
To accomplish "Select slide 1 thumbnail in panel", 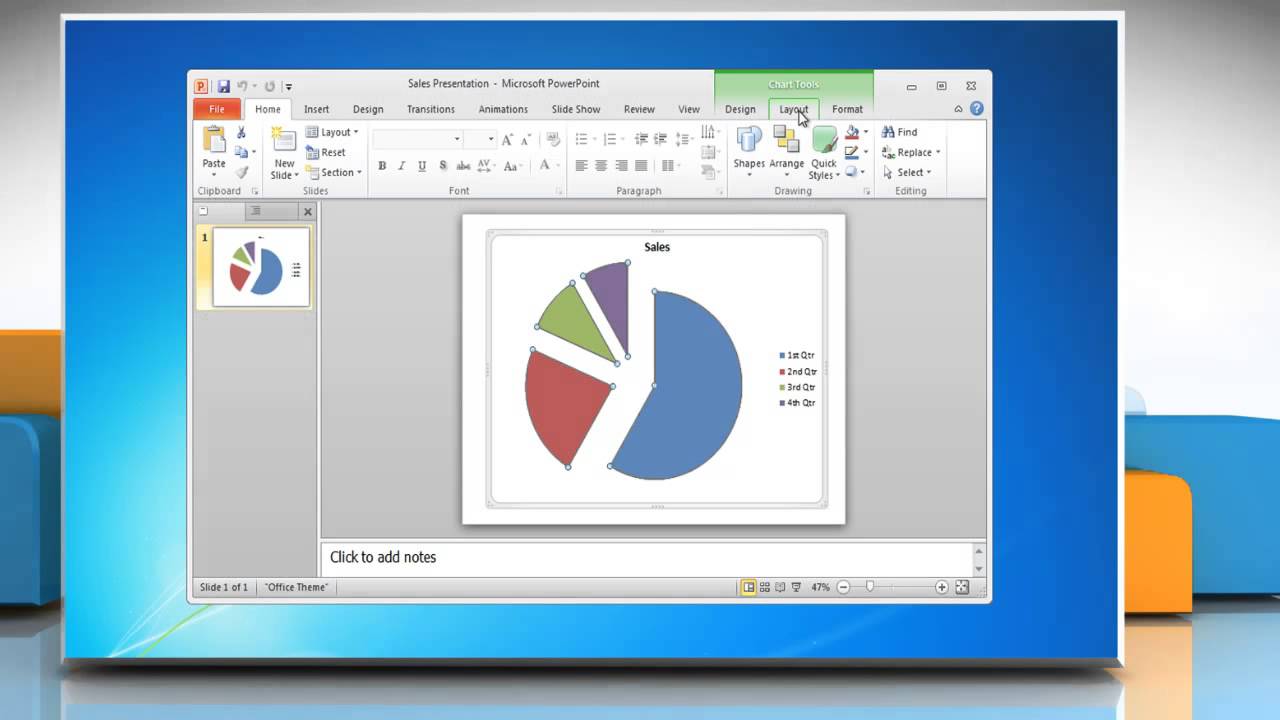I will 261,267.
